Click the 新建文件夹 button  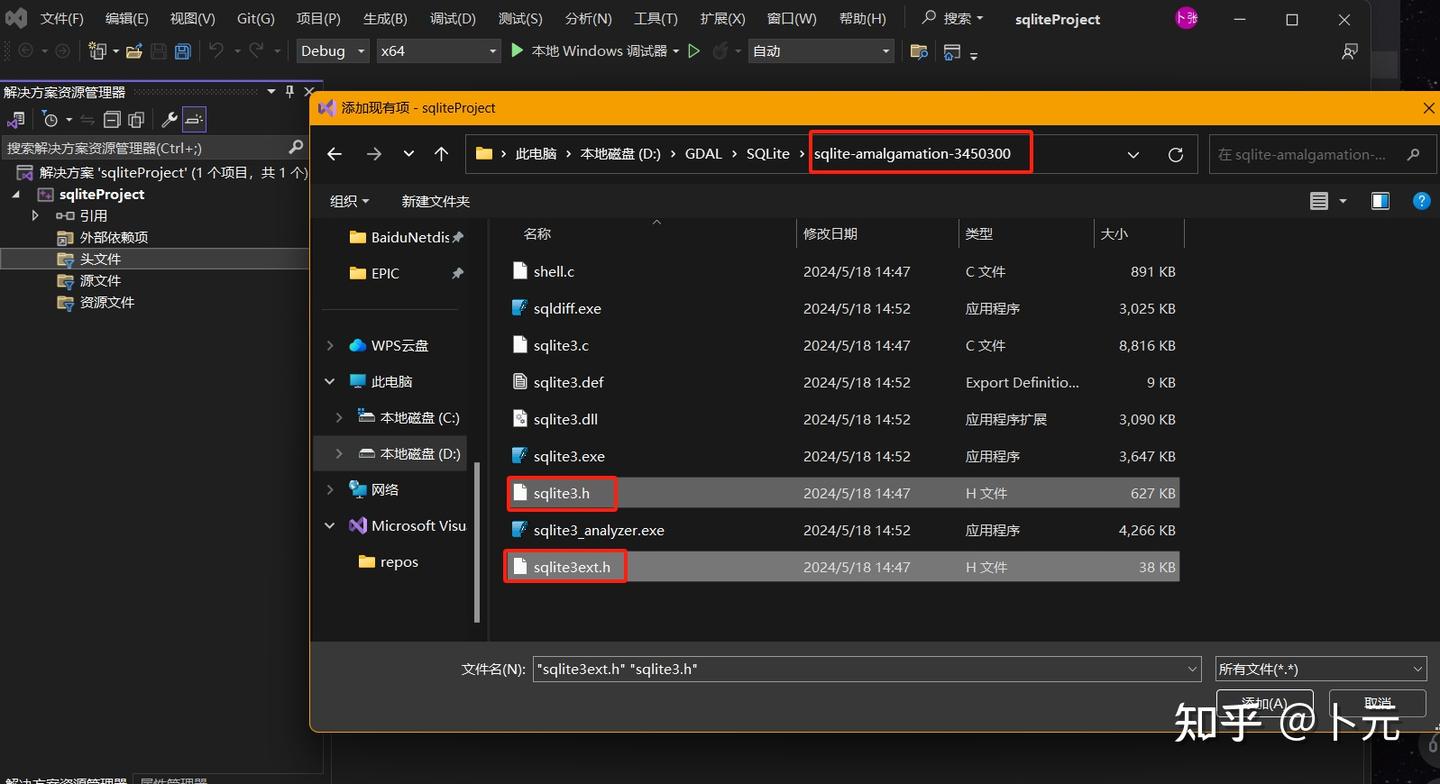(435, 201)
